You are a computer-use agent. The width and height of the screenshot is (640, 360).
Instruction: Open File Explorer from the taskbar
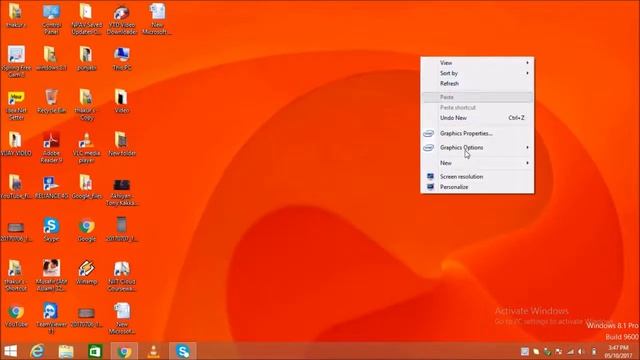66,351
